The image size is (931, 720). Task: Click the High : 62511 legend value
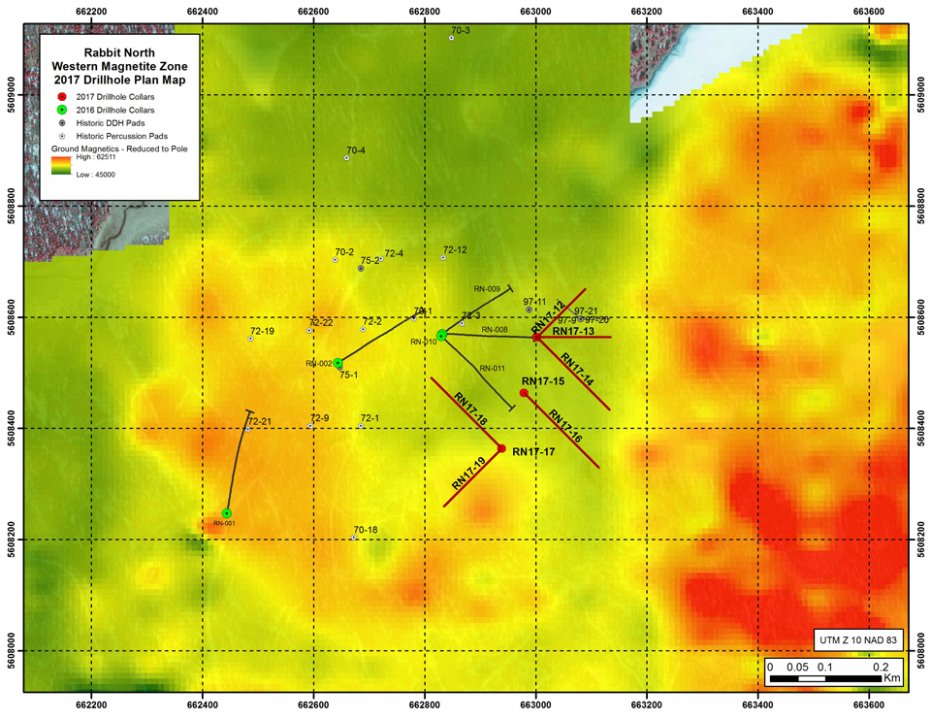pyautogui.click(x=96, y=157)
